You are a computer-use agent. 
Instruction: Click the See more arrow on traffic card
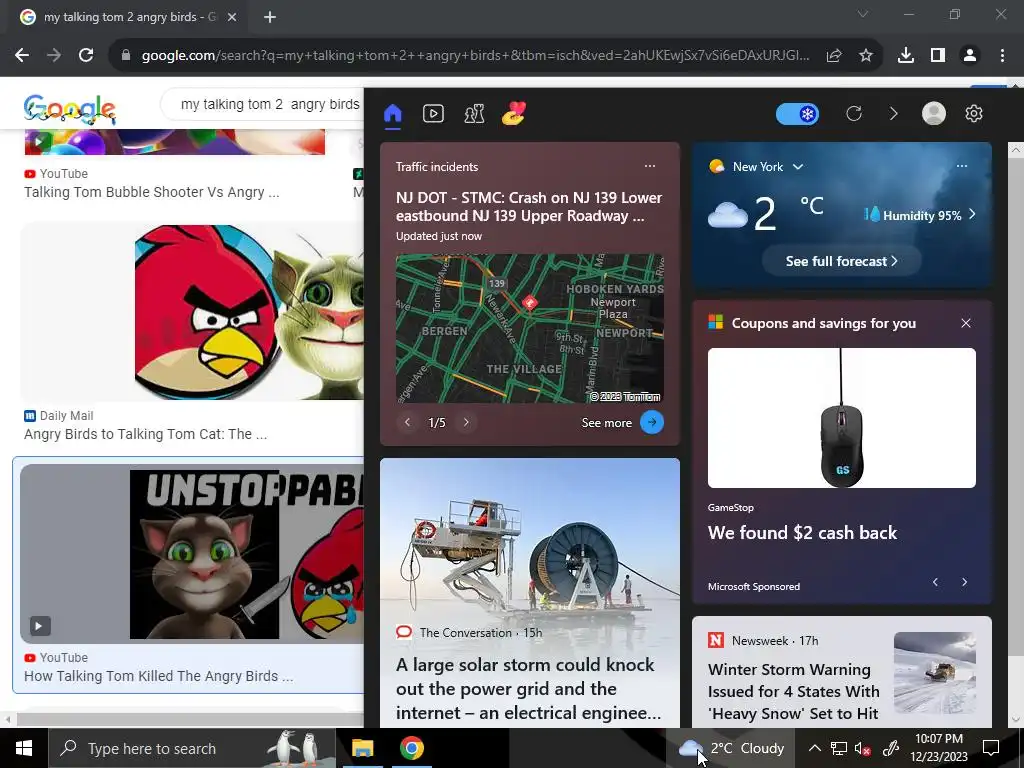tap(652, 423)
